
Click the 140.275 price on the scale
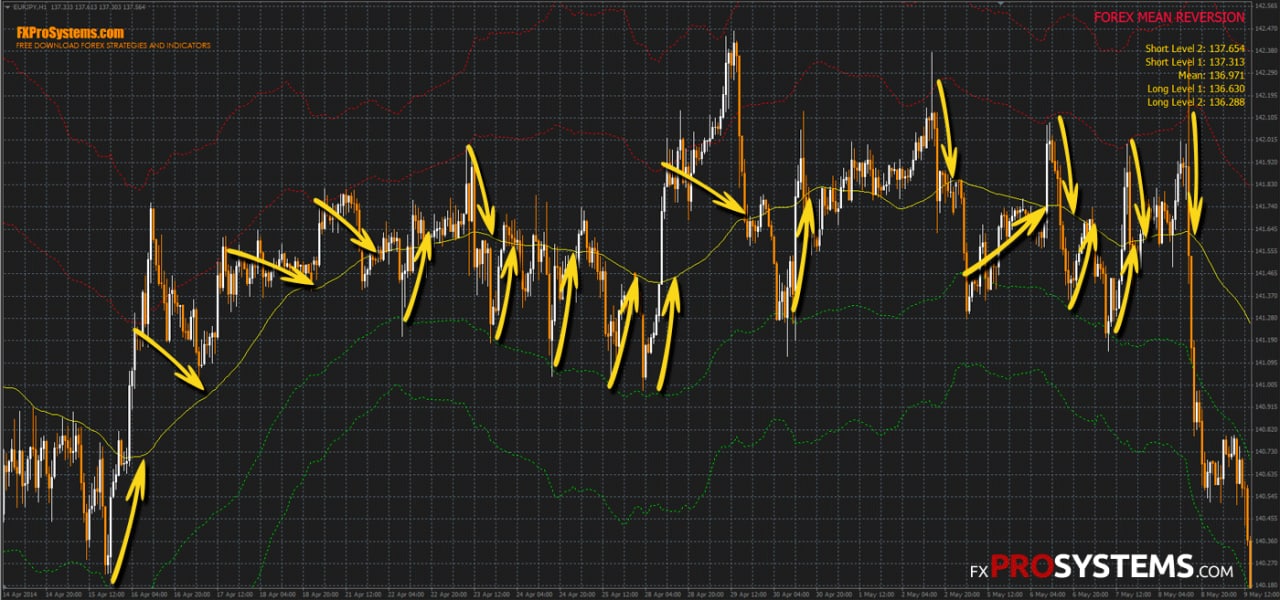(1265, 563)
